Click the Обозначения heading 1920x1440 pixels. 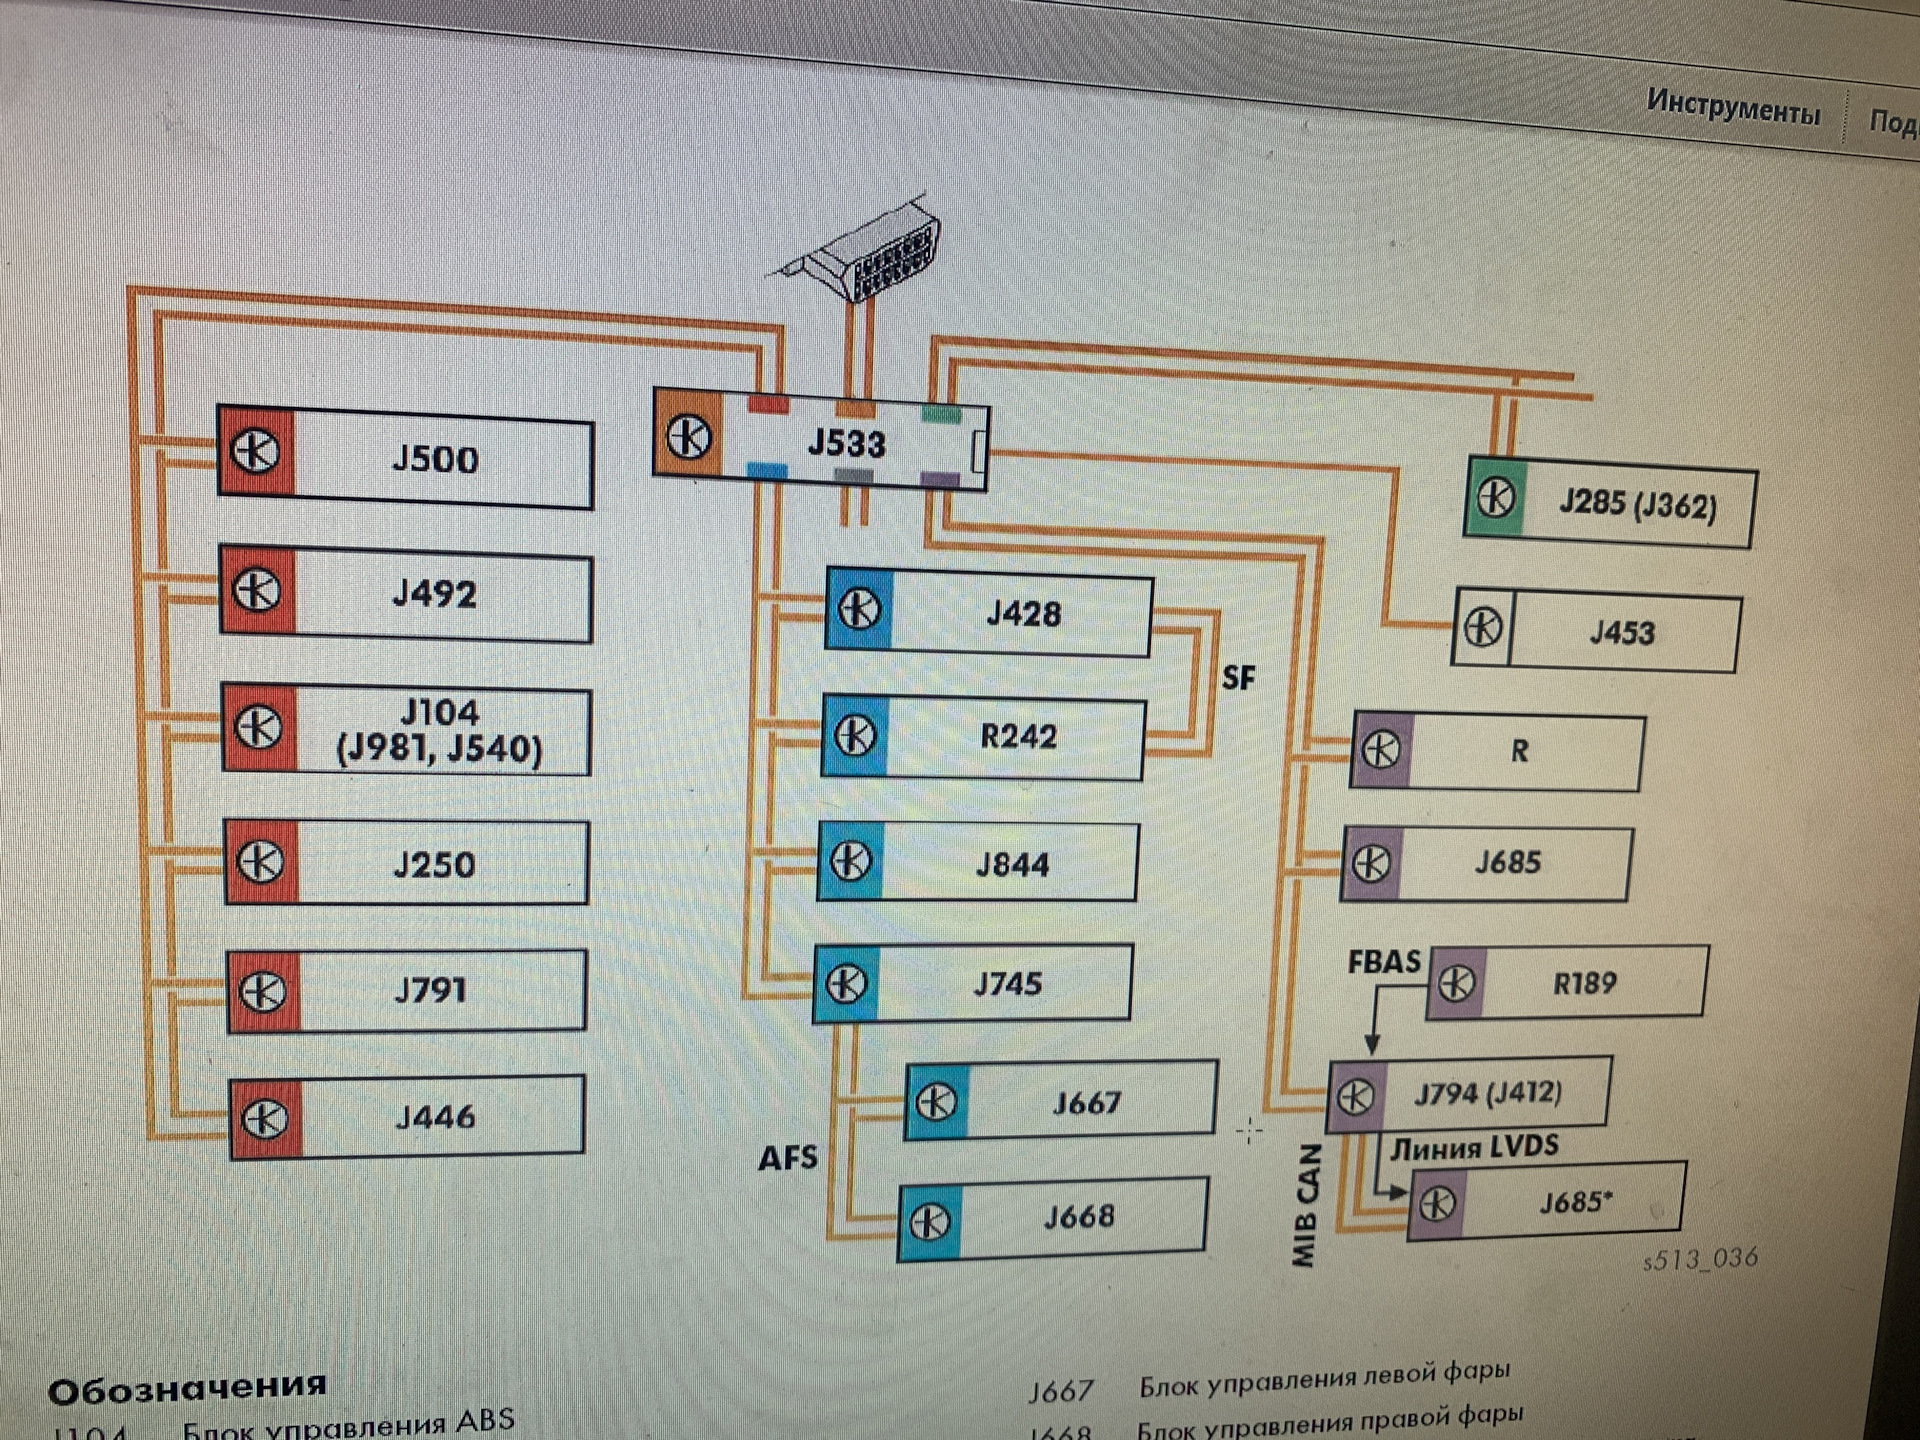click(187, 1389)
